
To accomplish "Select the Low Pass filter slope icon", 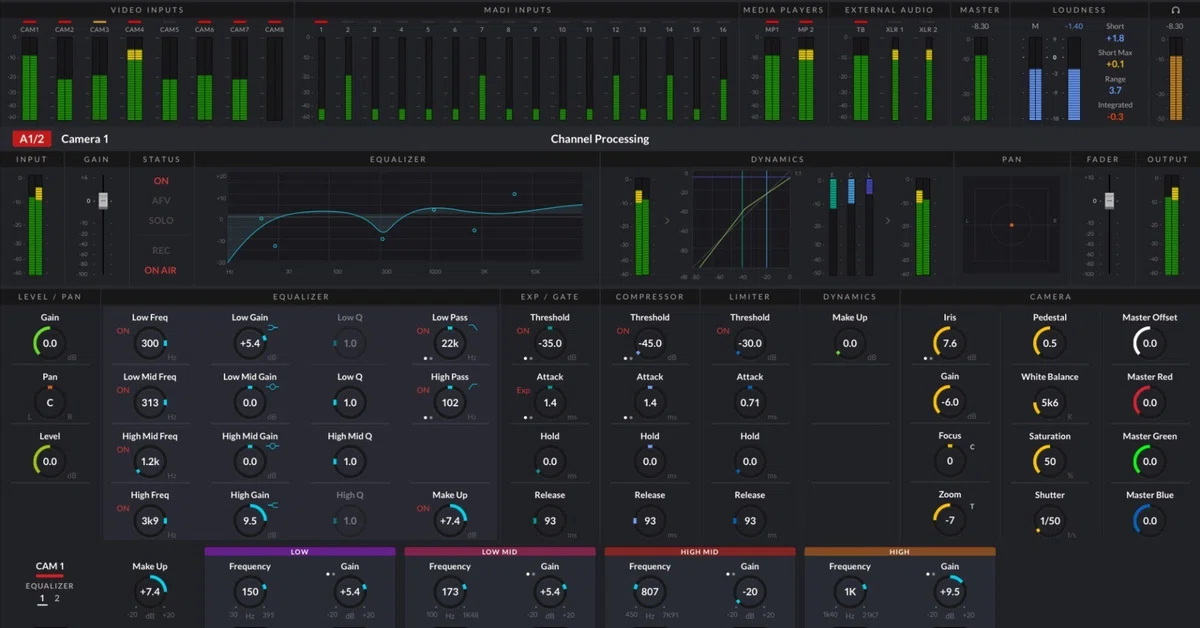I will tap(474, 327).
